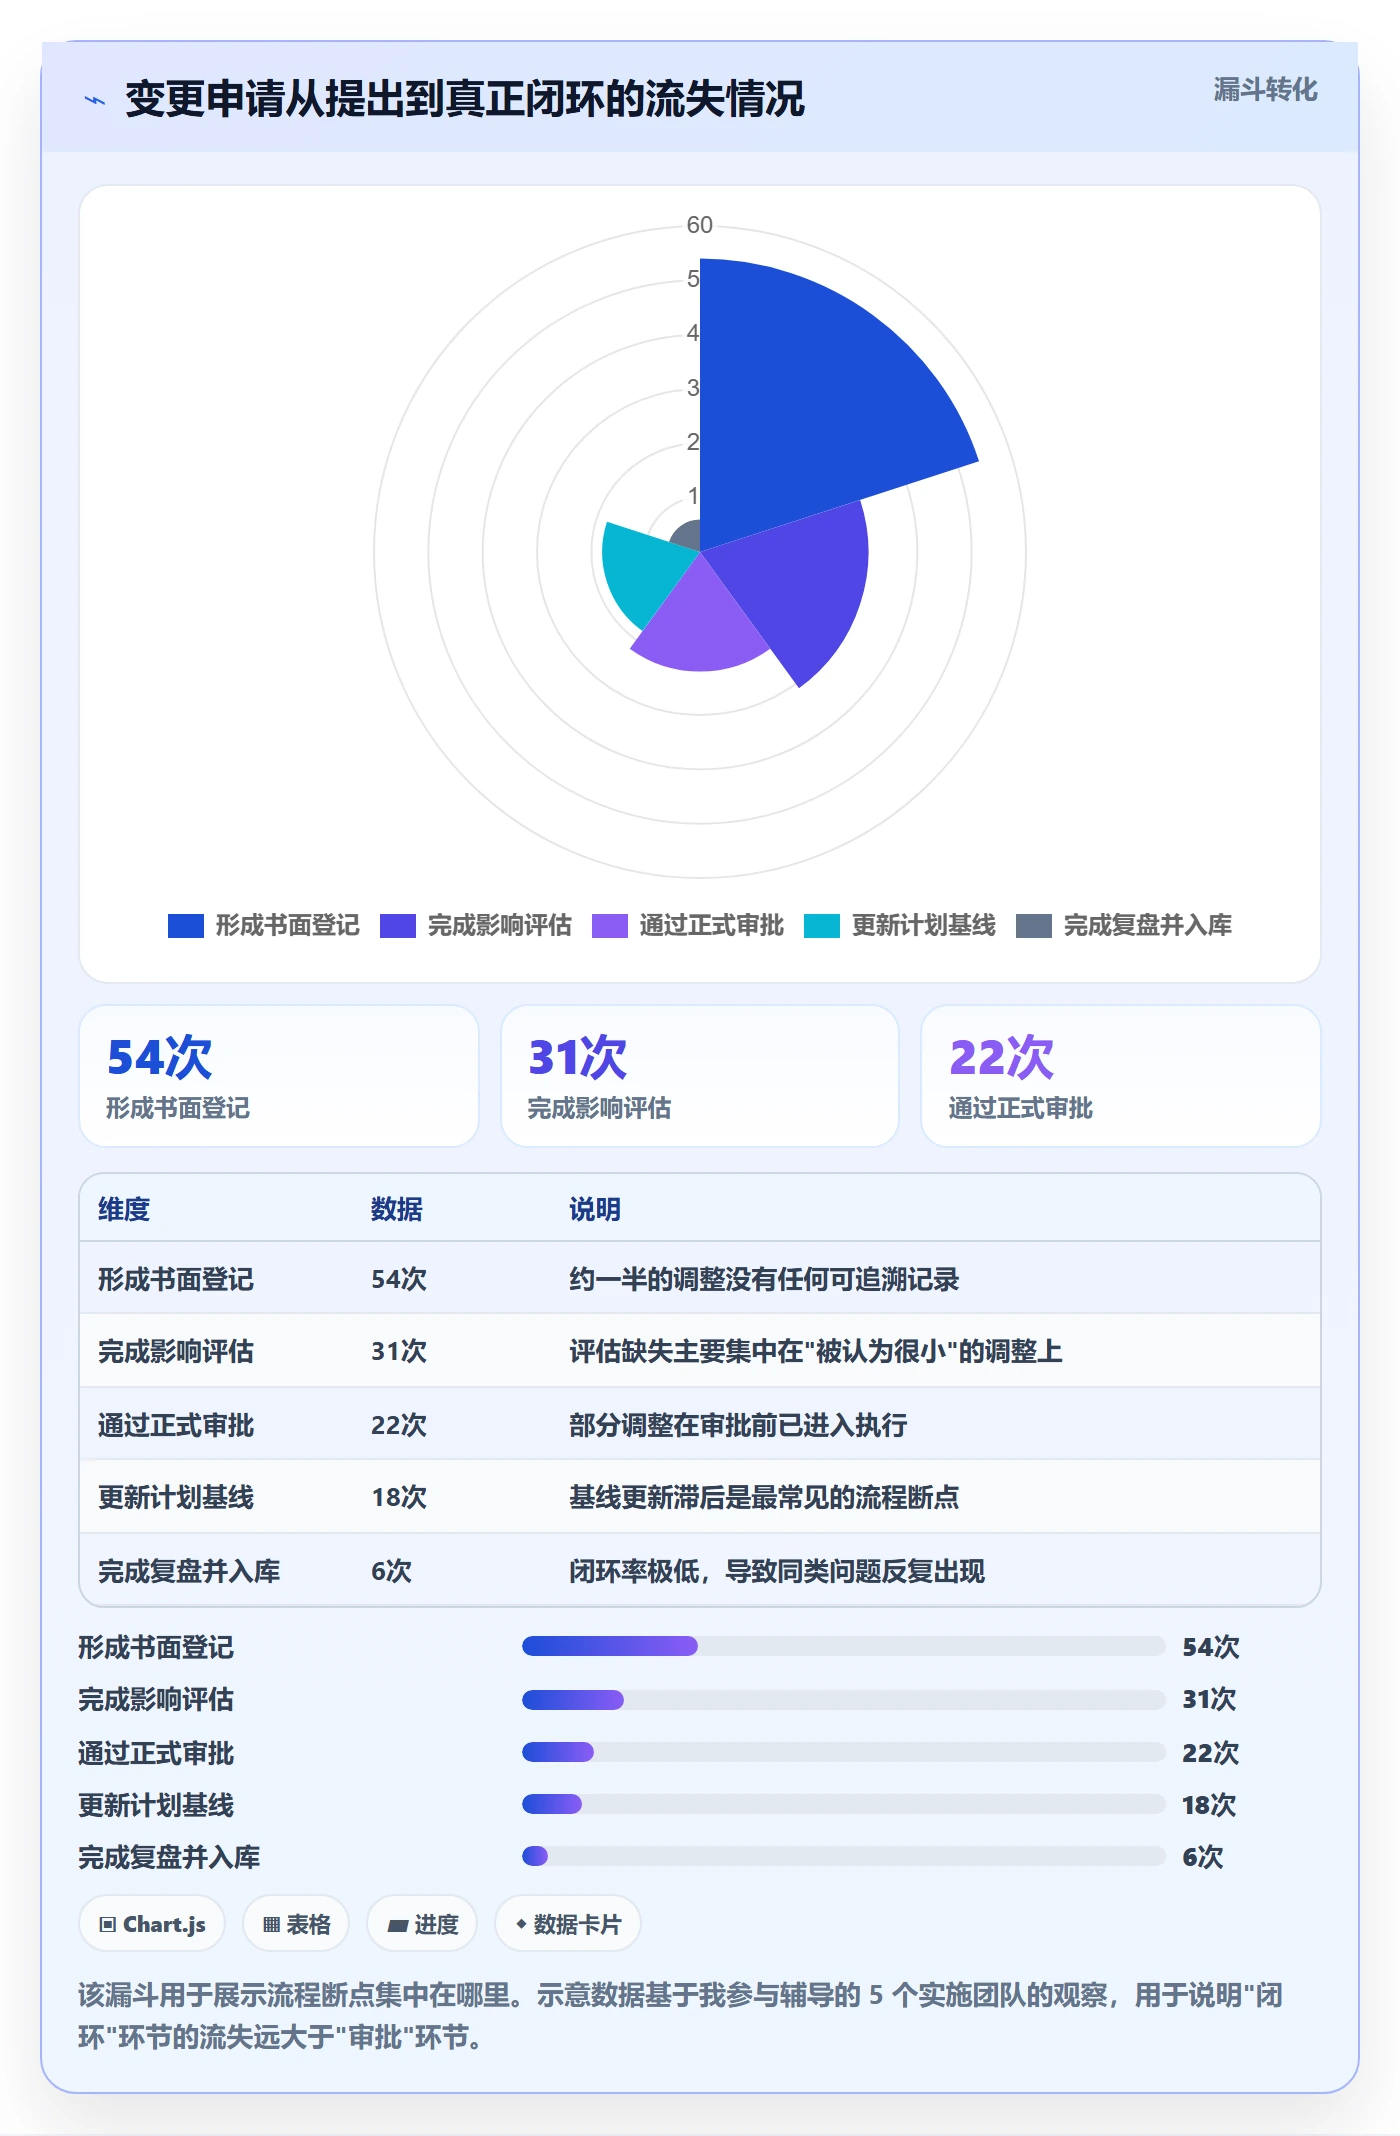Image resolution: width=1400 pixels, height=2136 pixels.
Task: Click the Chart.js tag chip
Action: [x=152, y=1924]
